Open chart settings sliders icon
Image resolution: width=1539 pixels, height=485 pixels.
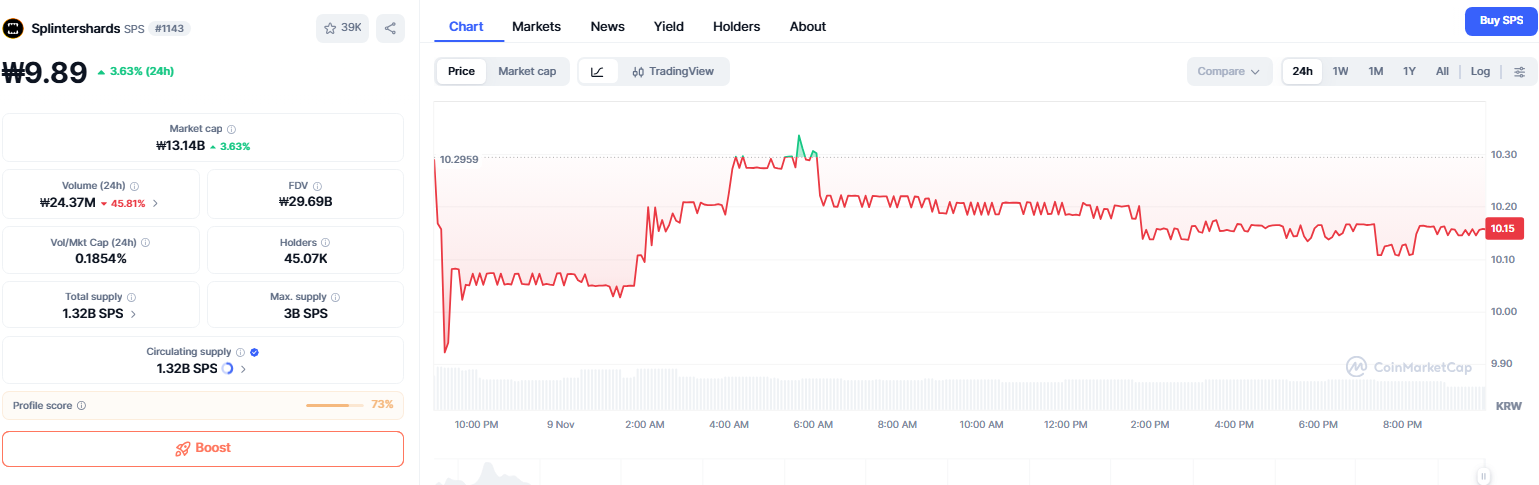coord(1519,71)
